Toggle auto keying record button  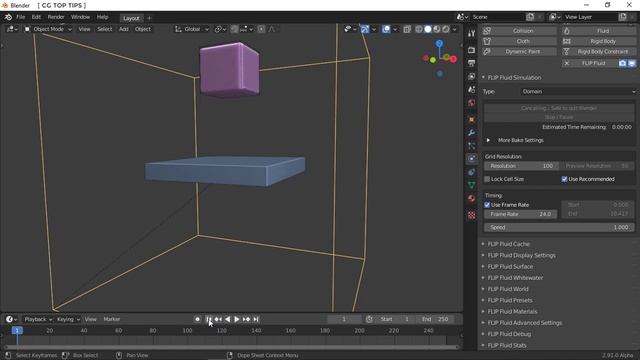pos(198,319)
